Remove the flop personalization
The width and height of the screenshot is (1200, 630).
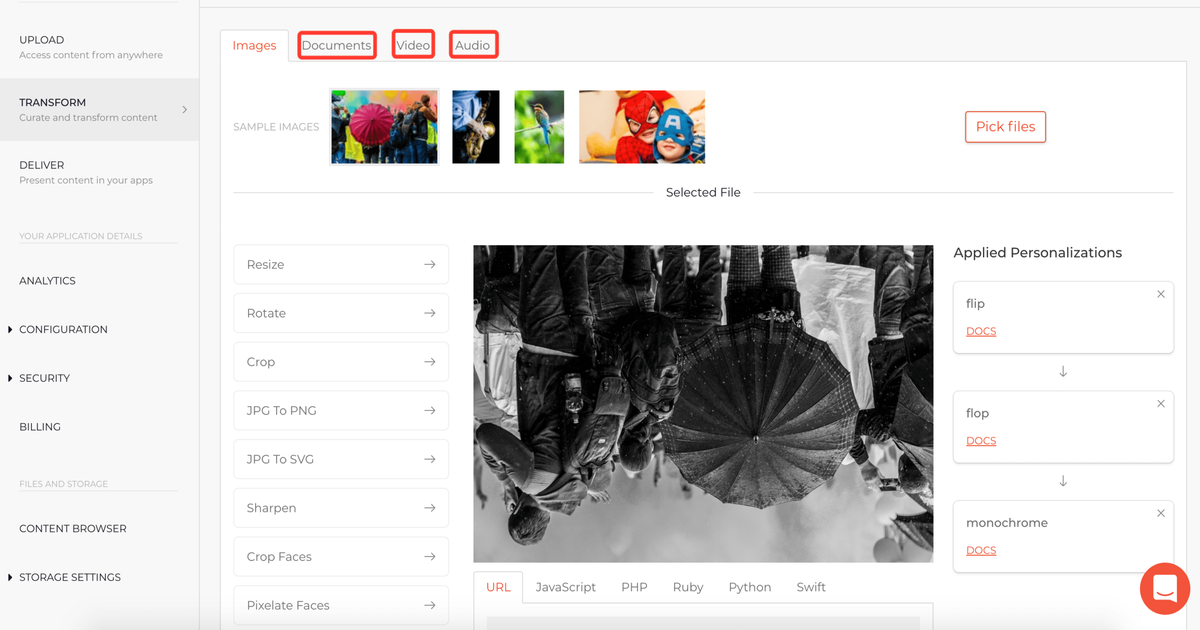tap(1160, 403)
